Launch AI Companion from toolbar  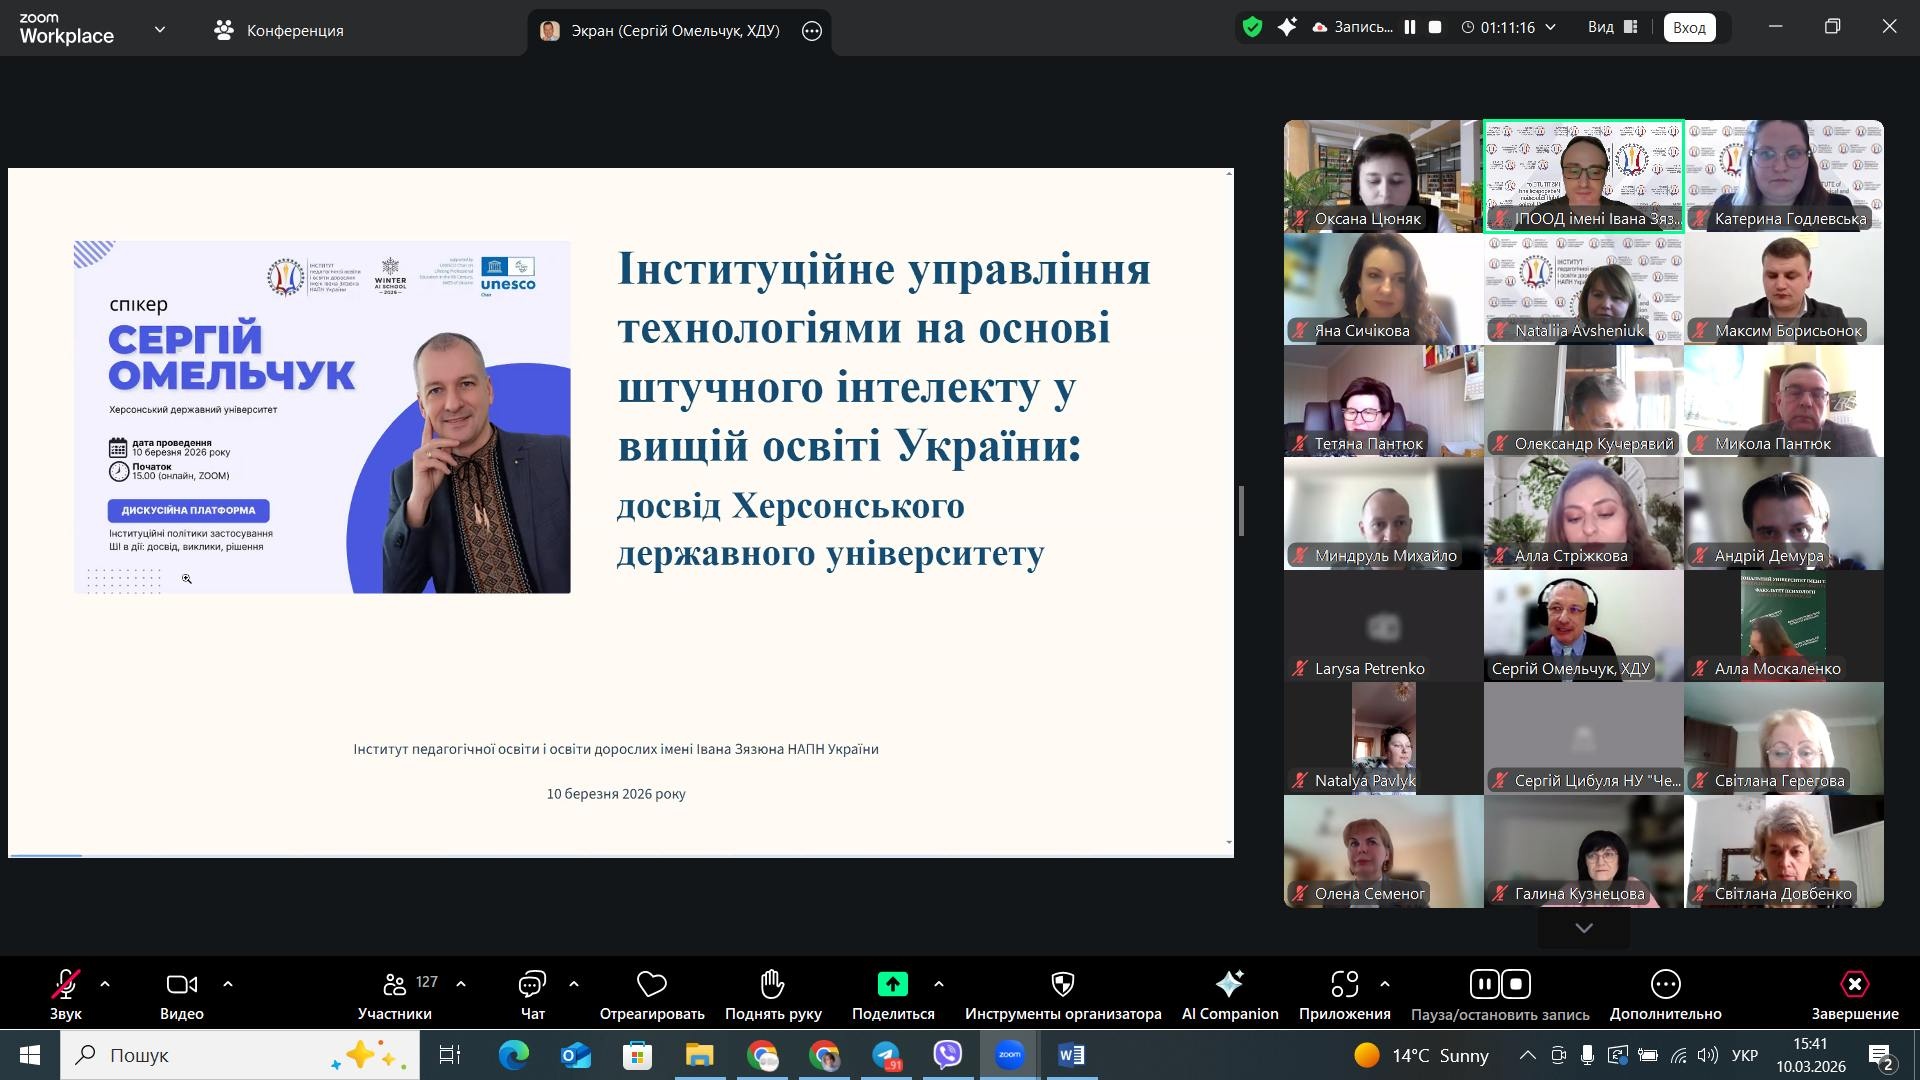tap(1229, 985)
